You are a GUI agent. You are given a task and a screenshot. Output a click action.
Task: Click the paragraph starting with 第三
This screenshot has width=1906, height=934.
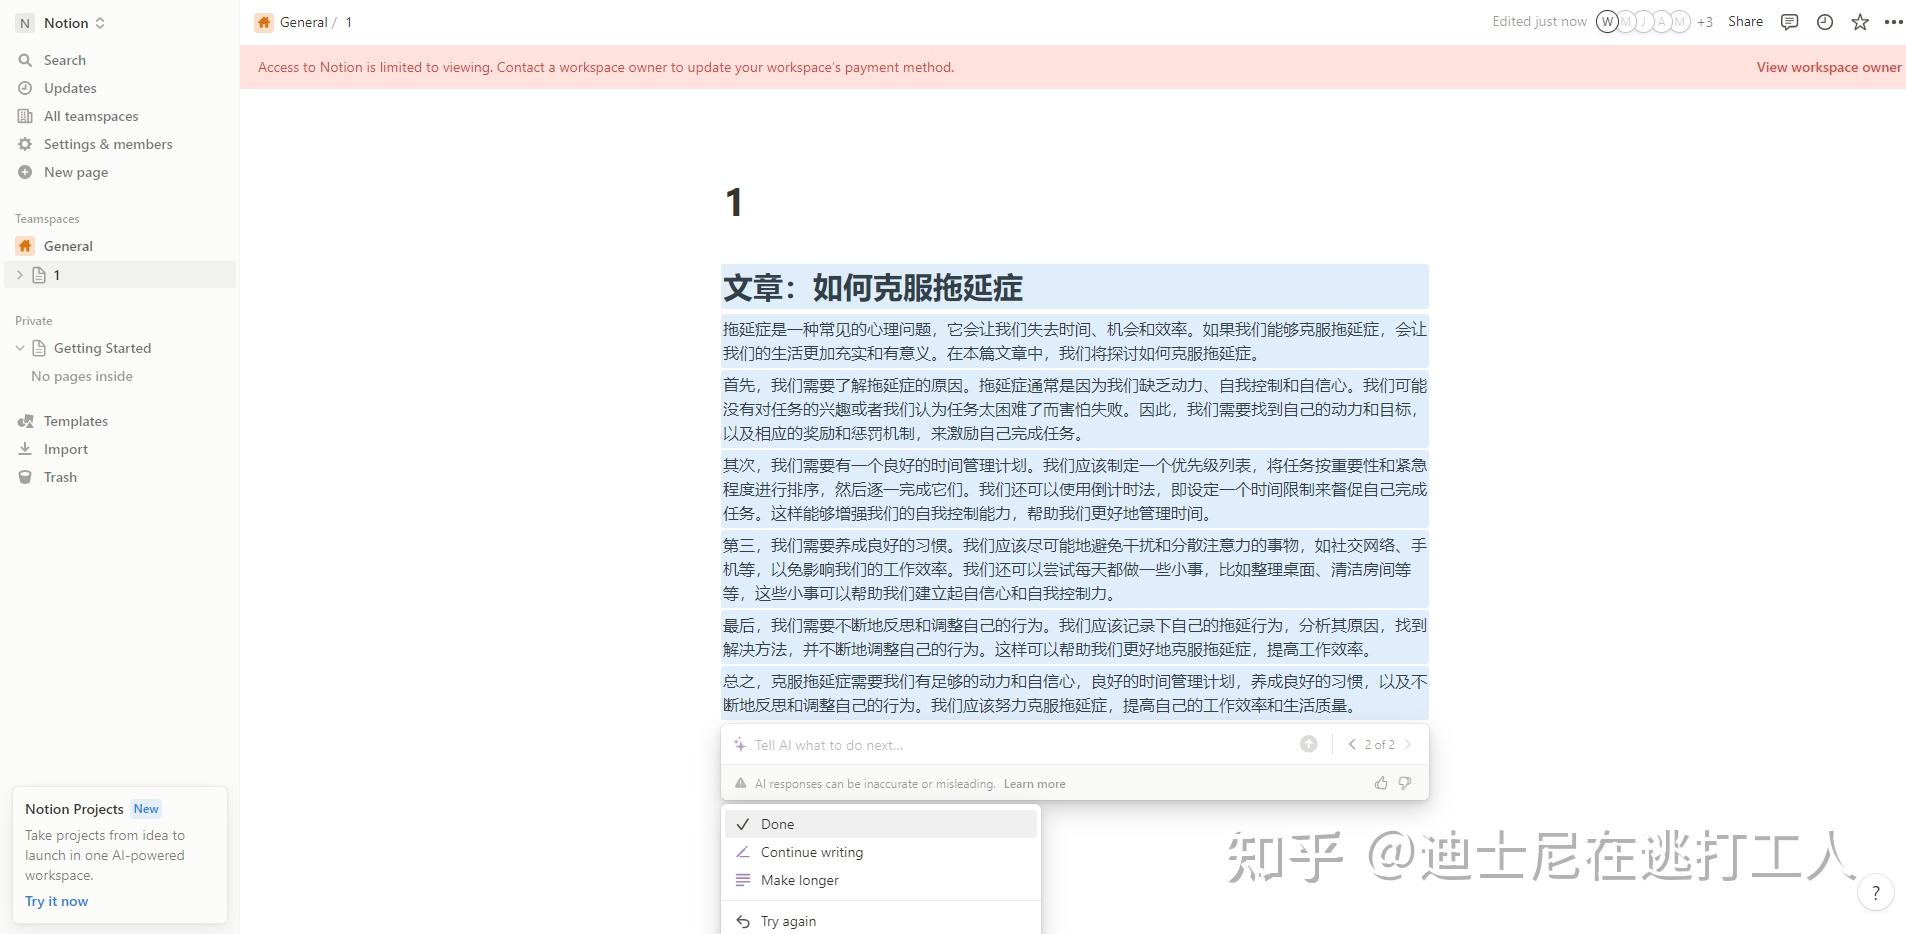point(1075,569)
